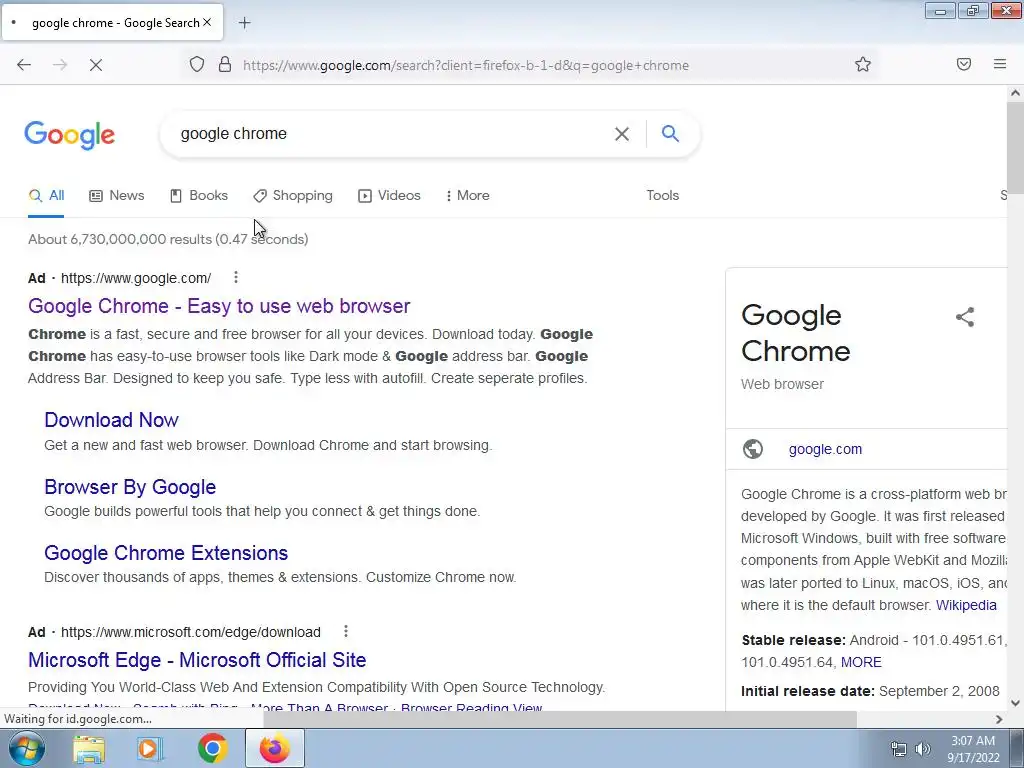Select the All results tab
The width and height of the screenshot is (1024, 768).
46,195
